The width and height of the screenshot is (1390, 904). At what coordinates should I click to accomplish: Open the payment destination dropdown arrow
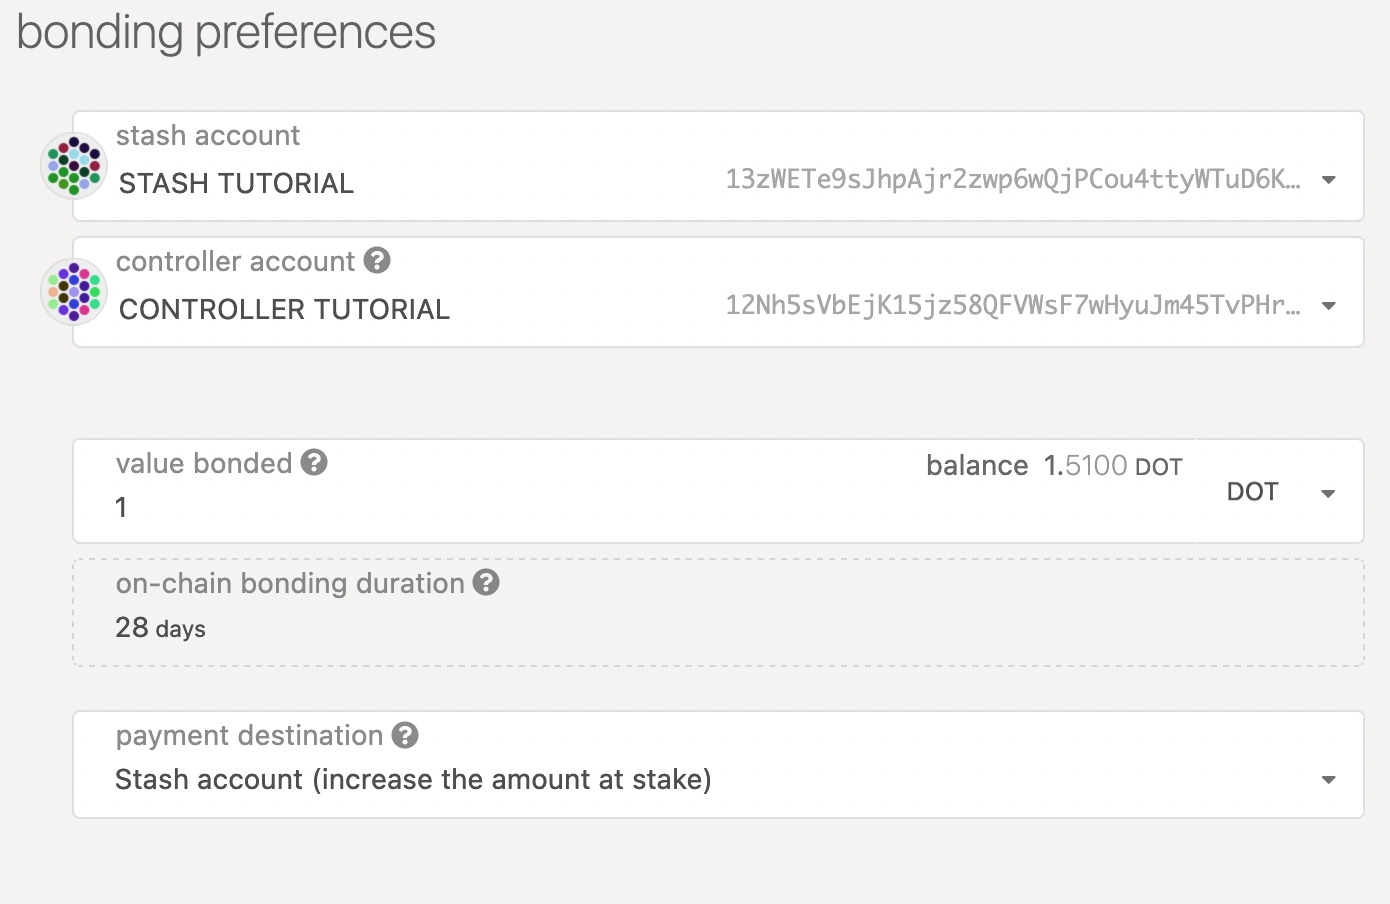click(x=1328, y=780)
